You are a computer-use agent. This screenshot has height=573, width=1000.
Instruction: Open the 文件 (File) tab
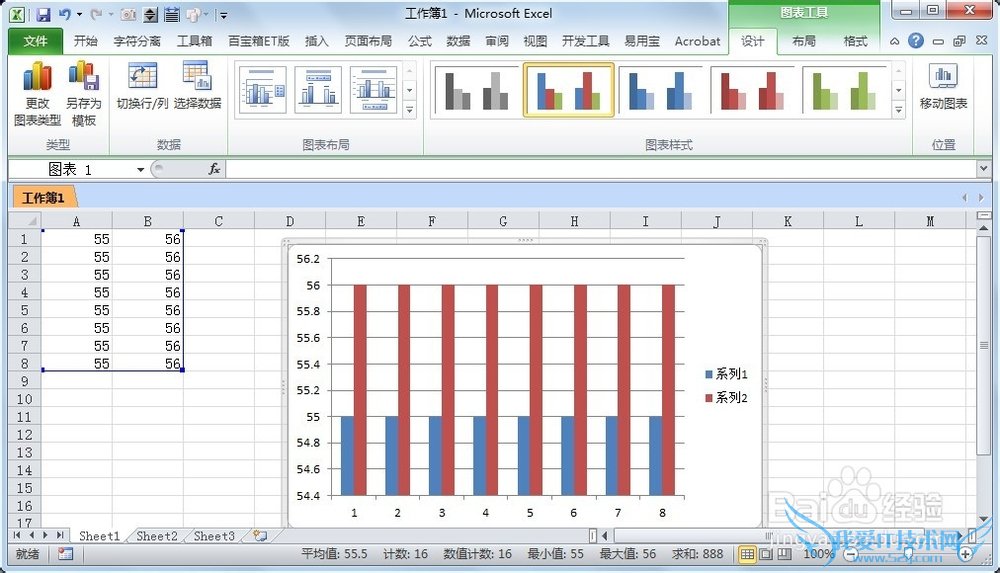coord(35,41)
